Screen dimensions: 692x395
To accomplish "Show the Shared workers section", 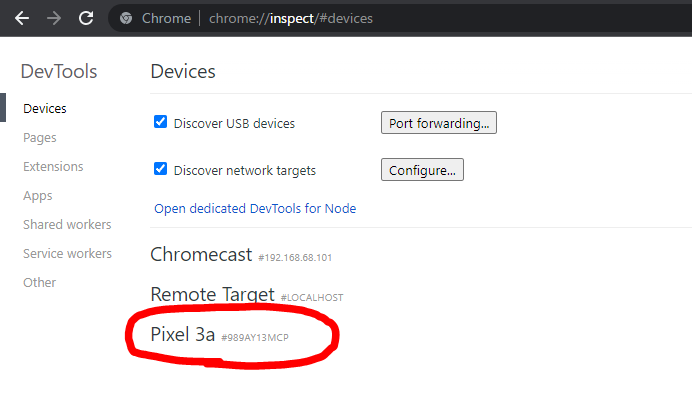I will (x=67, y=224).
